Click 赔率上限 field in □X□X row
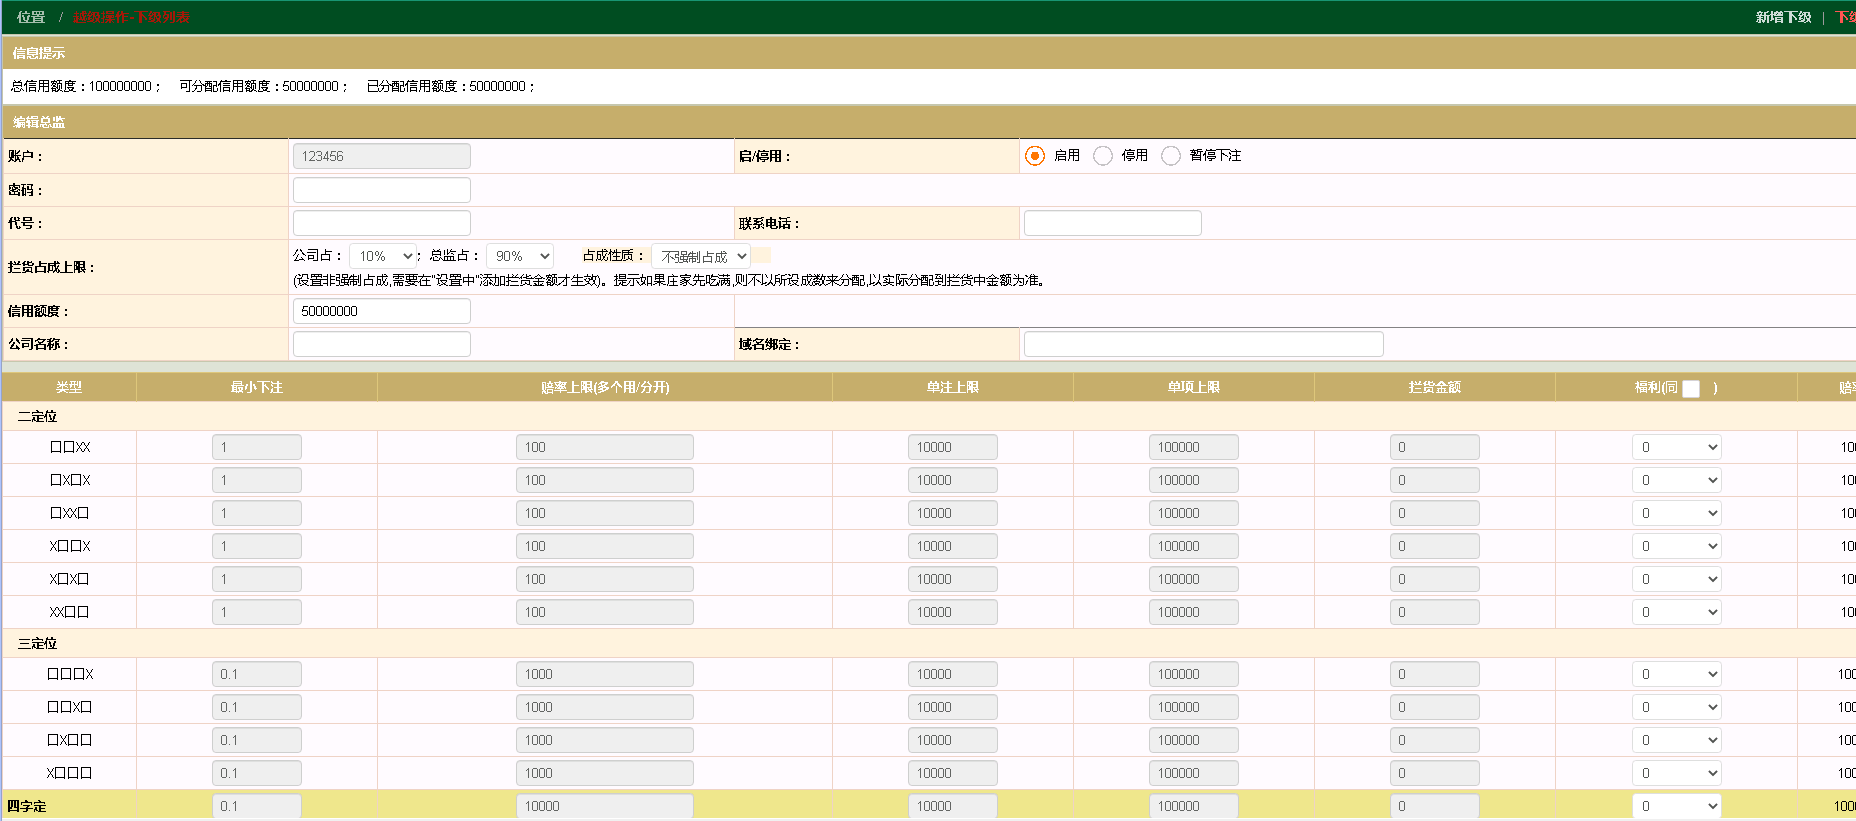This screenshot has height=821, width=1856. pos(605,480)
